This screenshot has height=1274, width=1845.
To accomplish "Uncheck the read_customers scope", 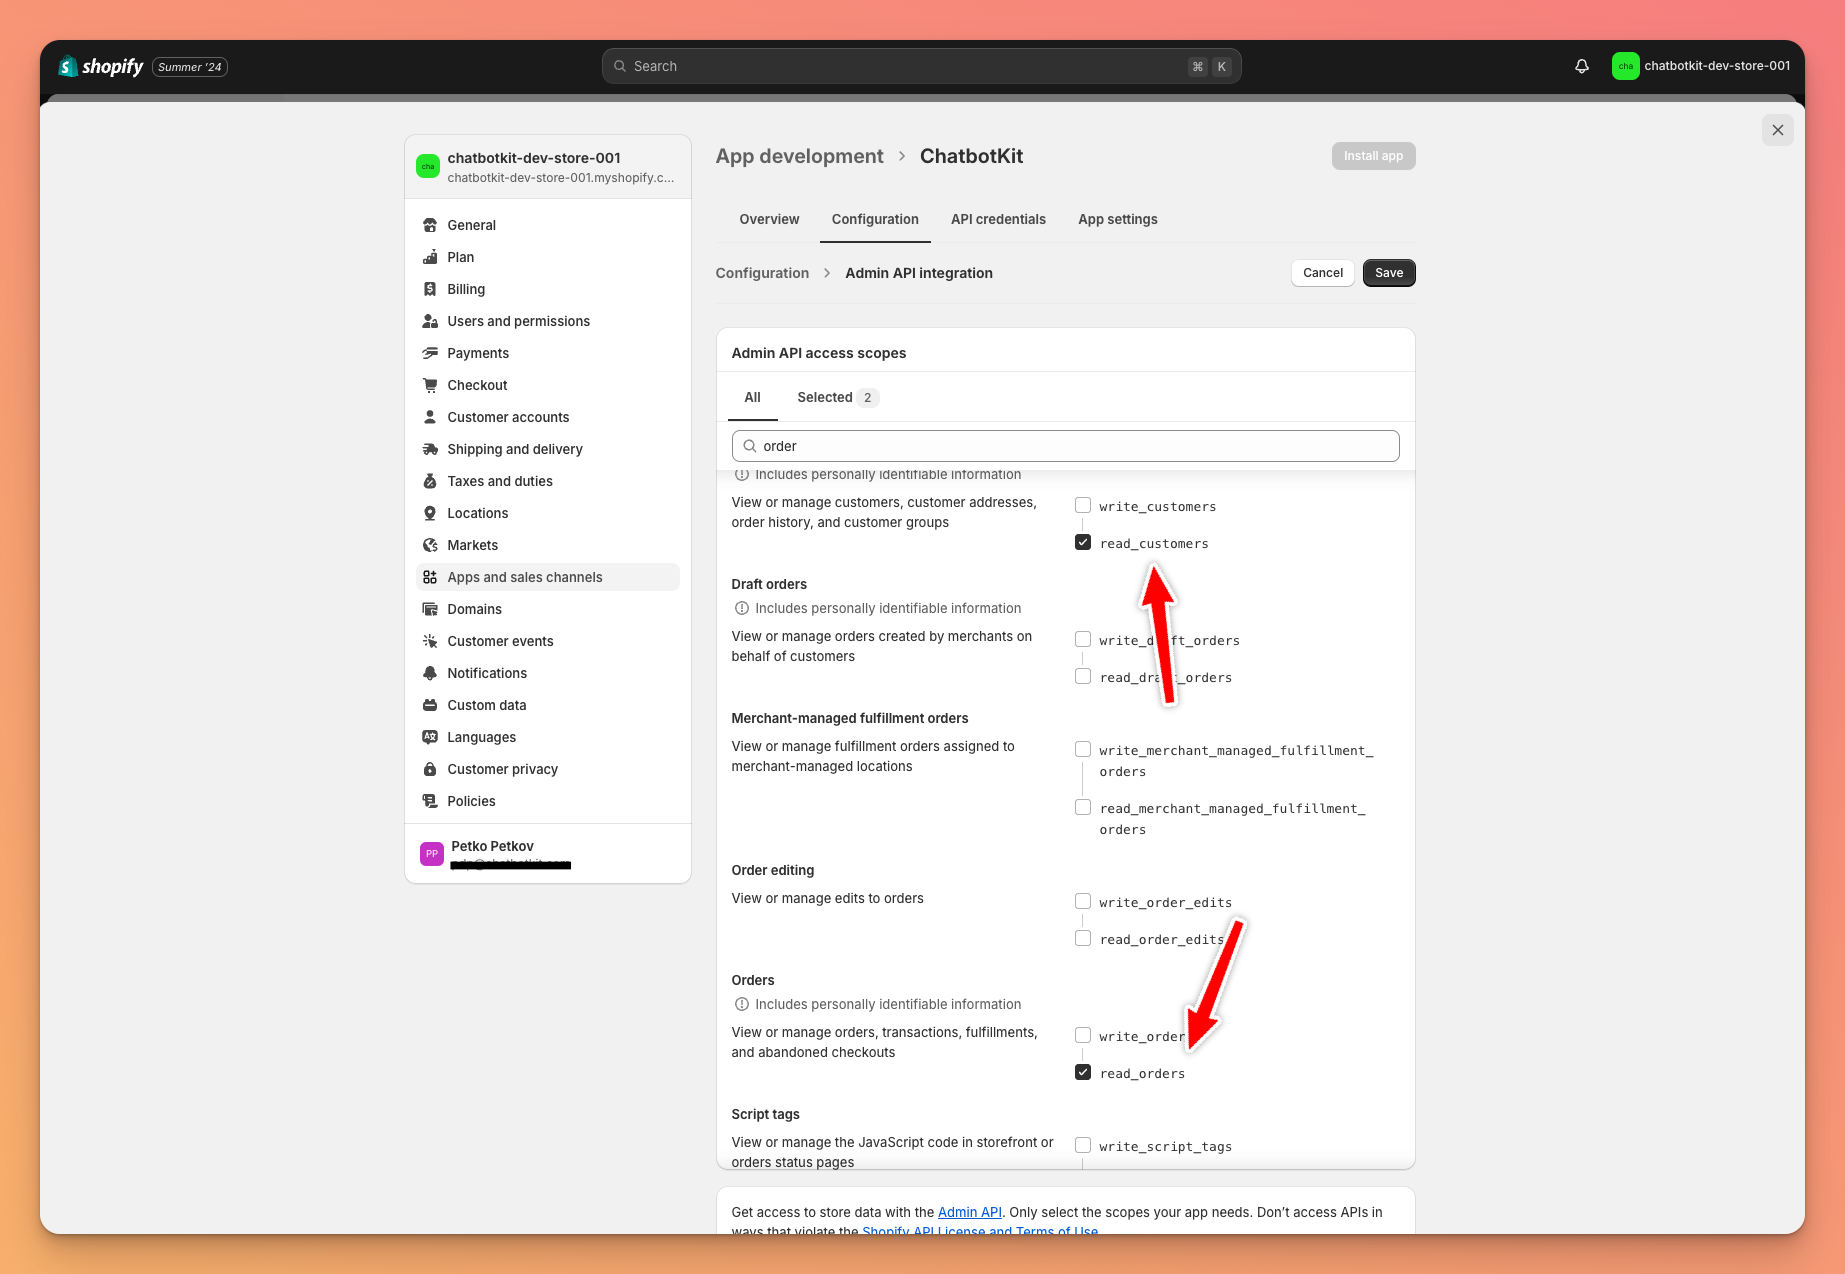I will tap(1083, 542).
